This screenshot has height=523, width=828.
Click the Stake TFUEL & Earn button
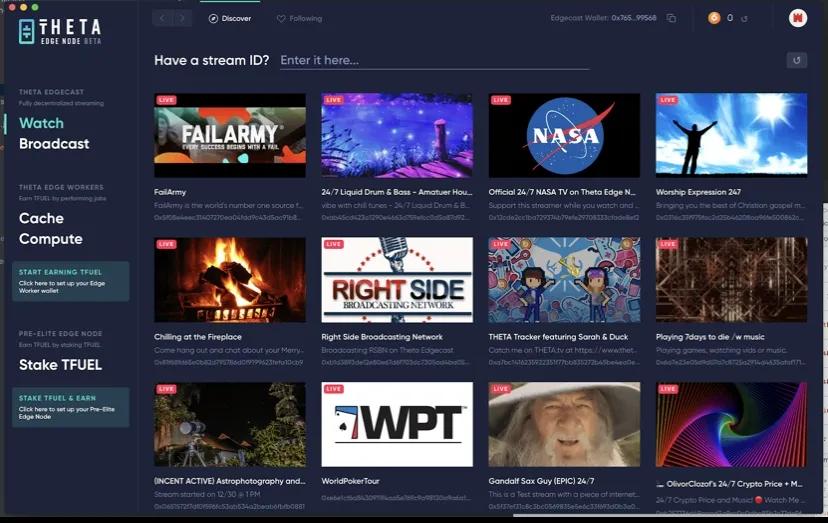coord(71,407)
